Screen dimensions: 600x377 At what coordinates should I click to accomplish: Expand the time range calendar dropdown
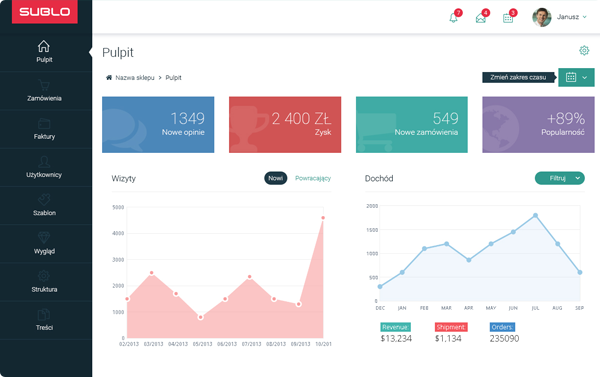coord(576,77)
